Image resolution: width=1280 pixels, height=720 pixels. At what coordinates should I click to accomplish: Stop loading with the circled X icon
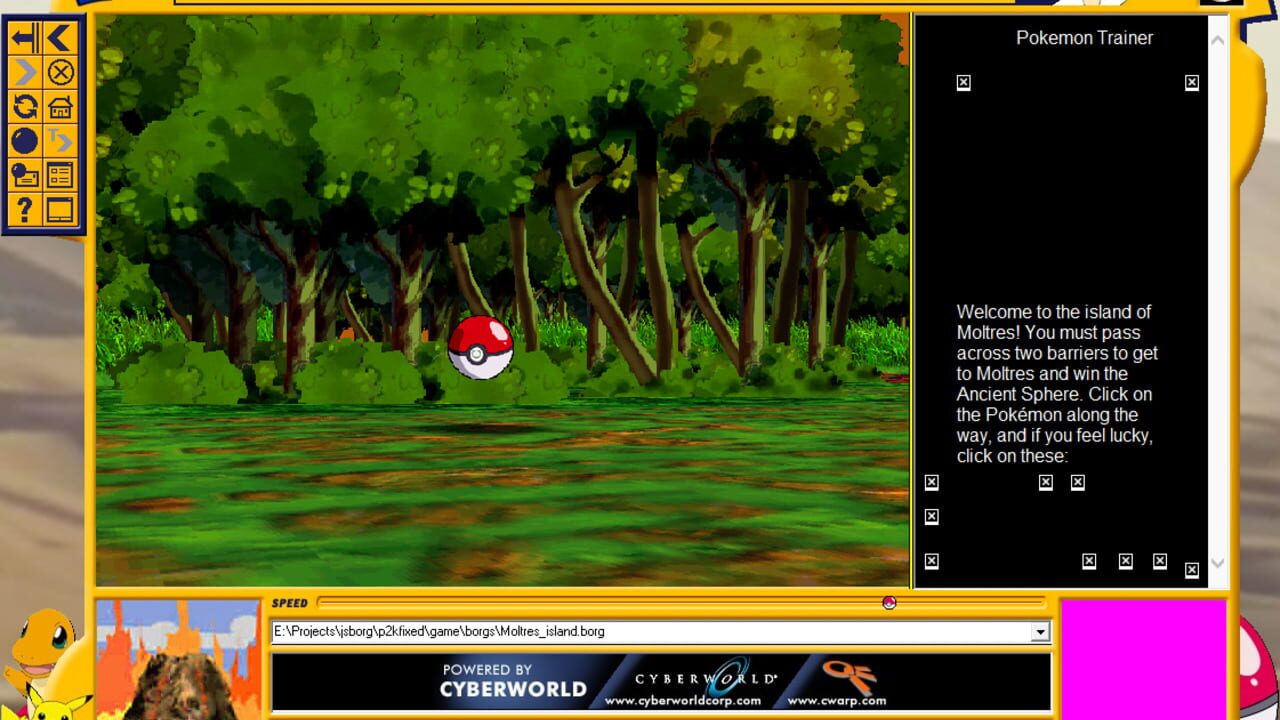tap(60, 73)
